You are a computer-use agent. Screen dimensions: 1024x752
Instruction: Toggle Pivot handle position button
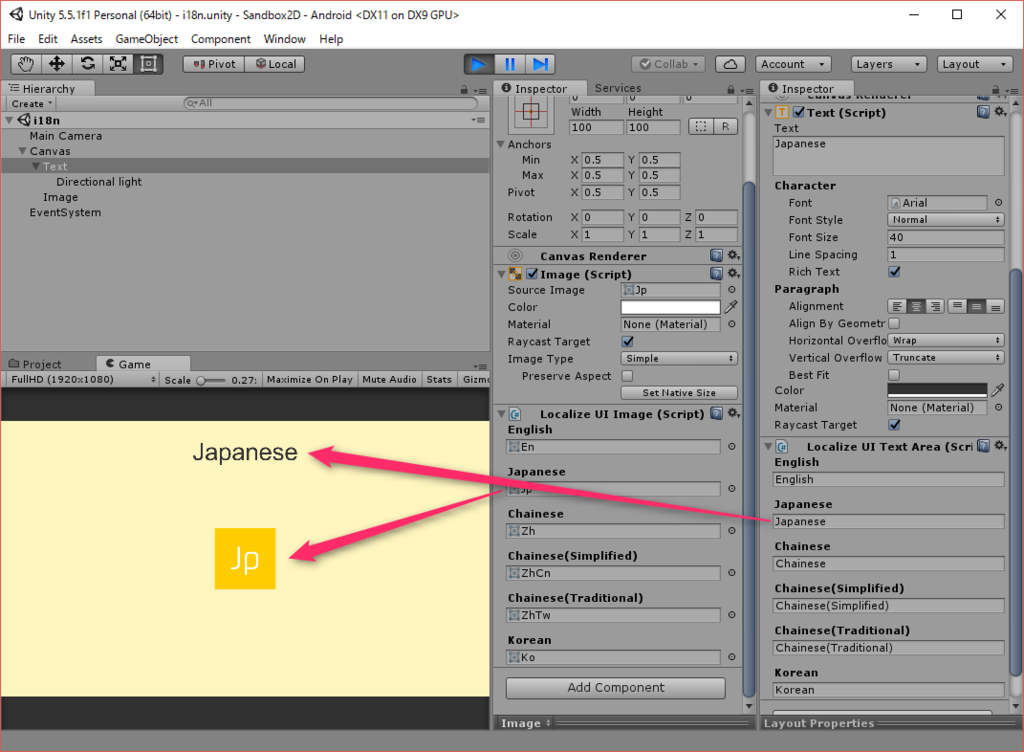(x=214, y=64)
